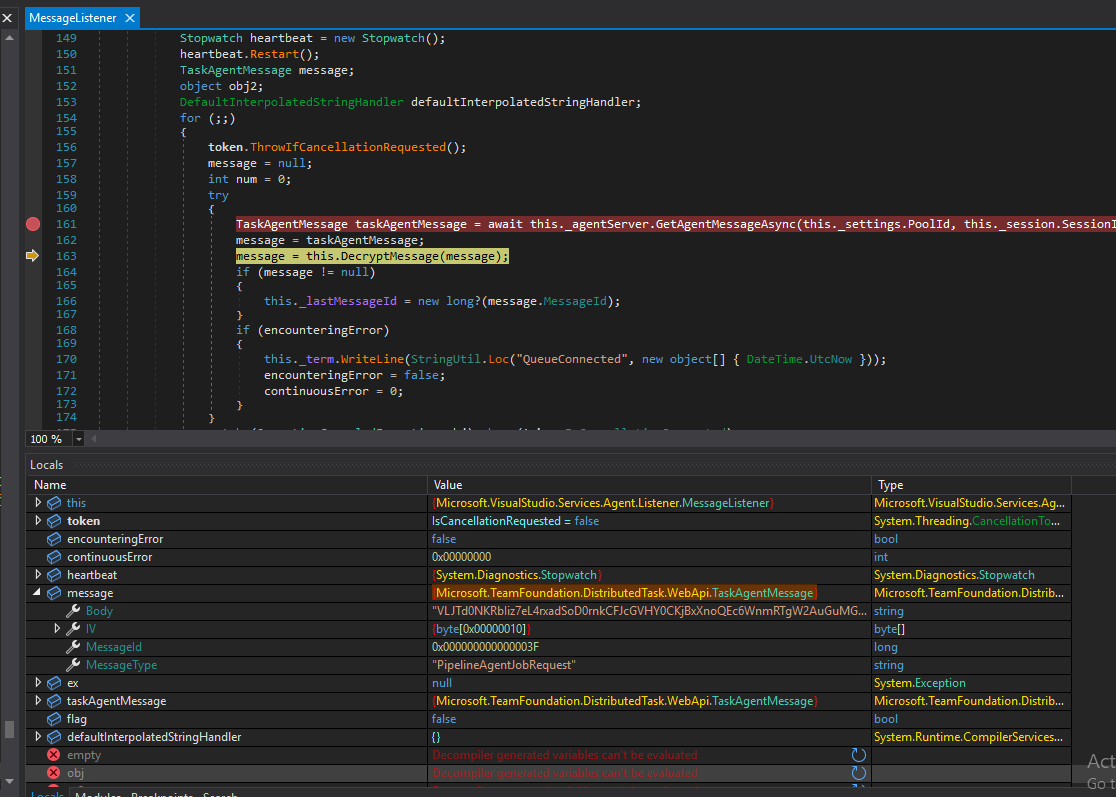Expand the IV byte array property
This screenshot has width=1116, height=797.
[58, 629]
